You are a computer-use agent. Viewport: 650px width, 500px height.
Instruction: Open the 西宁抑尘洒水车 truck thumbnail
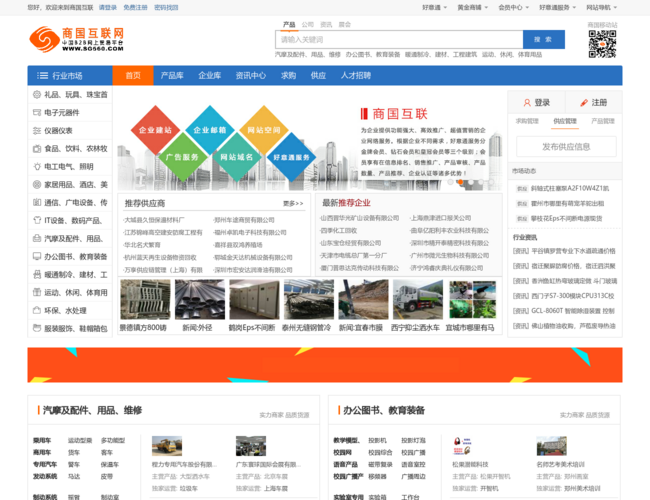click(418, 300)
